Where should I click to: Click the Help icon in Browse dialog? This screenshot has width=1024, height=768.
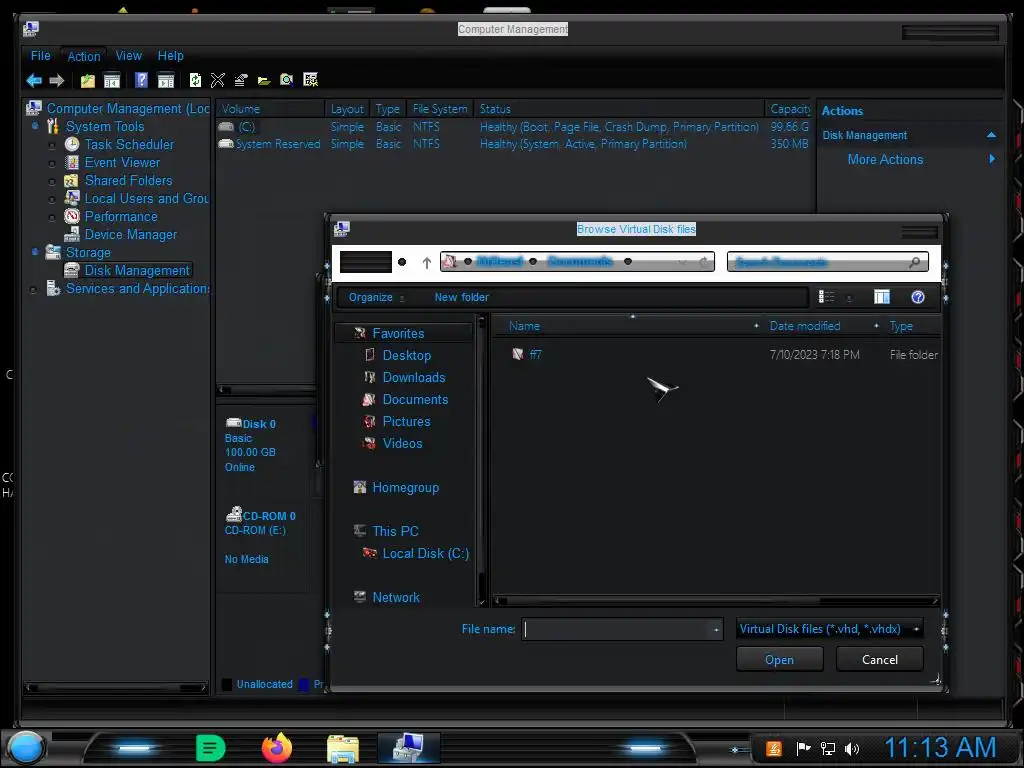pyautogui.click(x=918, y=297)
